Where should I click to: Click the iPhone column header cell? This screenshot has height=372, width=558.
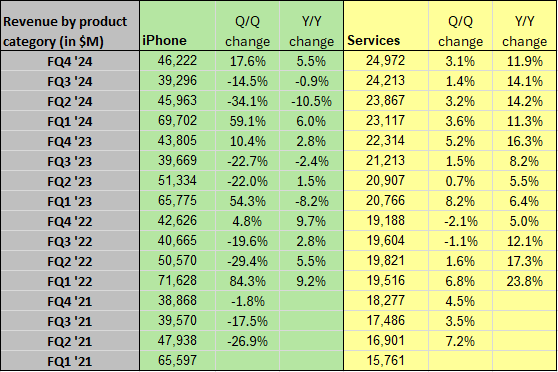tap(177, 25)
